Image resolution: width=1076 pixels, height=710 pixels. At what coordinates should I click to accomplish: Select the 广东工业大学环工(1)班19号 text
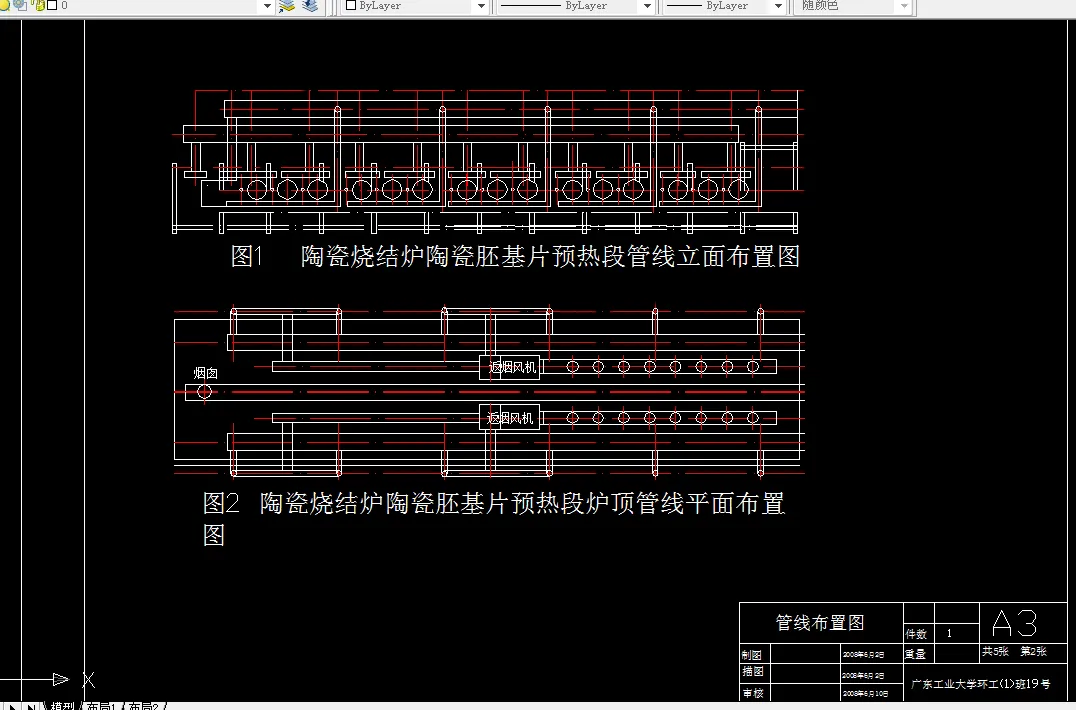coord(981,684)
